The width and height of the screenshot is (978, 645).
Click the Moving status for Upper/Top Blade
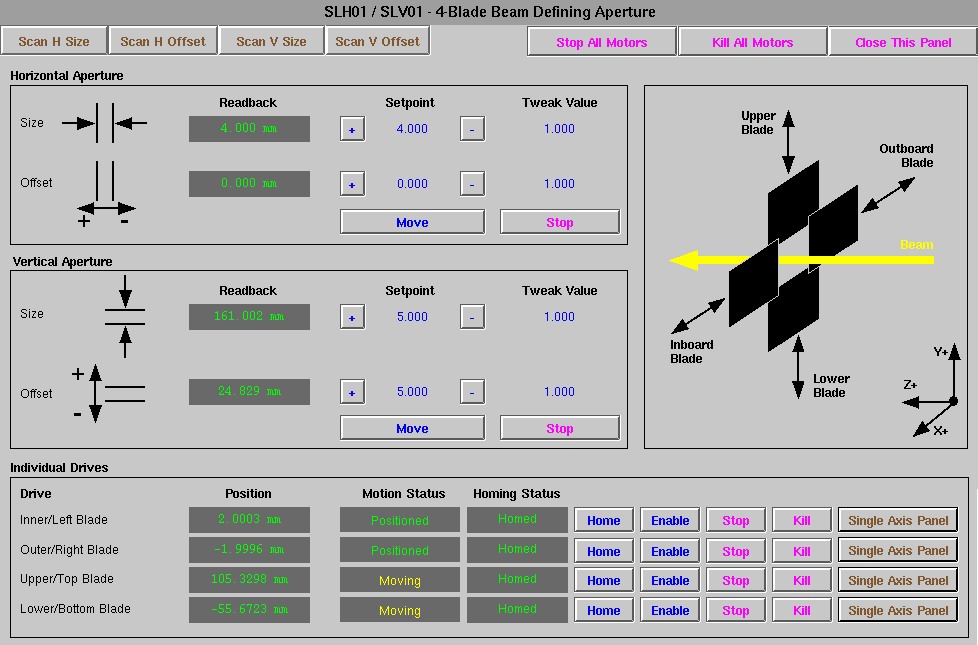(x=400, y=580)
